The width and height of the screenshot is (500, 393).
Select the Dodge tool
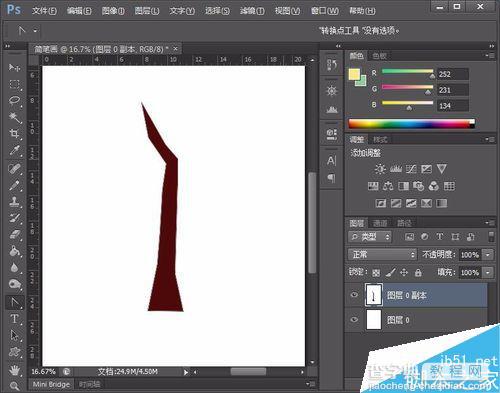tap(14, 284)
